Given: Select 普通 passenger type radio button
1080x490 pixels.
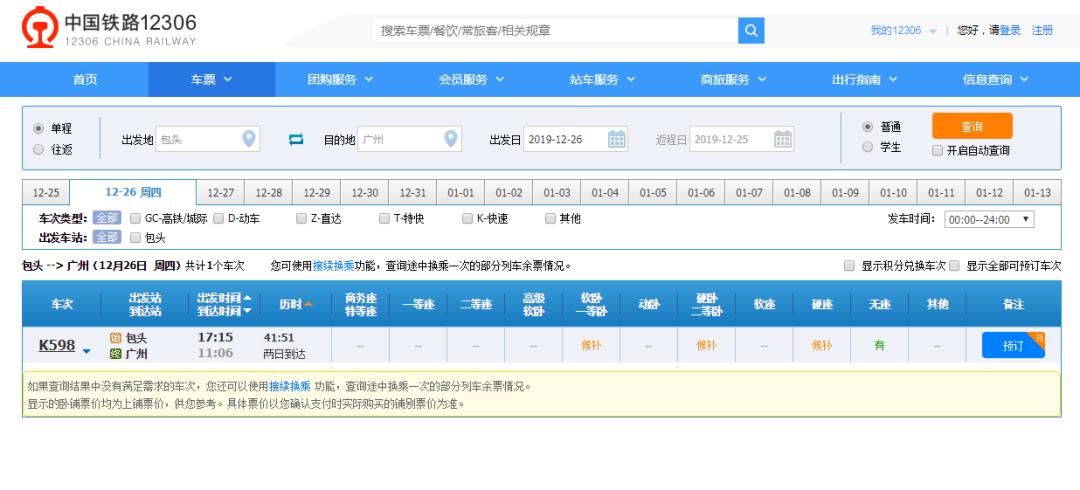Looking at the screenshot, I should point(868,127).
